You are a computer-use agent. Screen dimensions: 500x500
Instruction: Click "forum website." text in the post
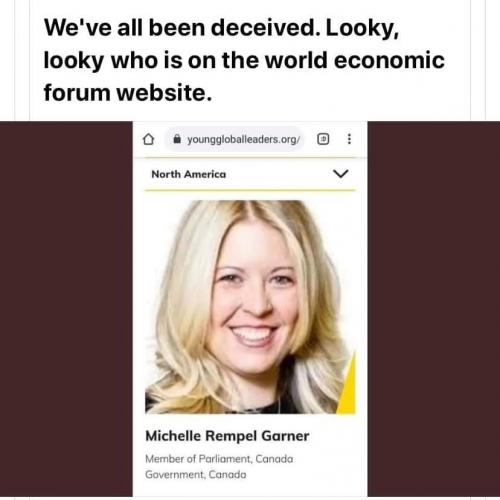coord(128,92)
